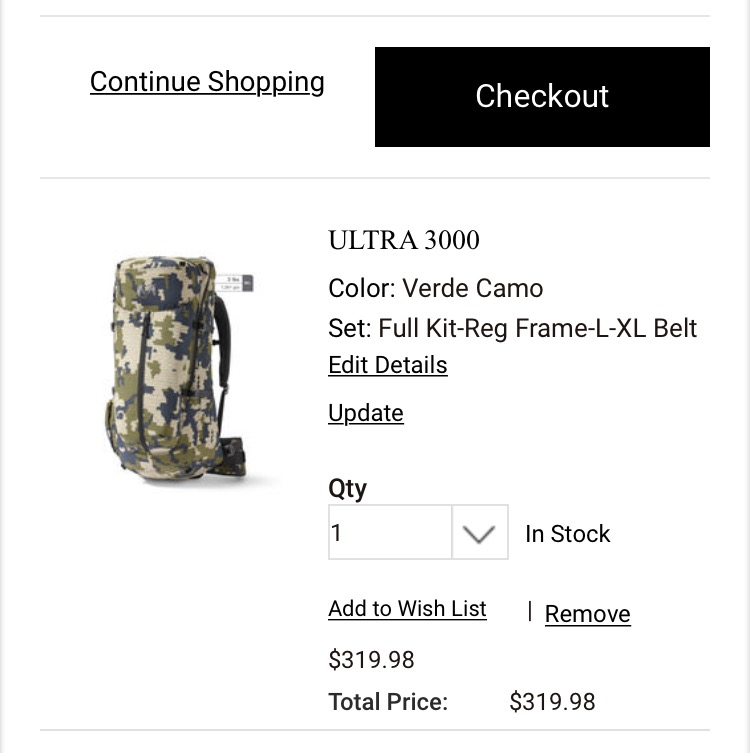Remove the ULTRA 3000 from cart
750x753 pixels.
(588, 614)
